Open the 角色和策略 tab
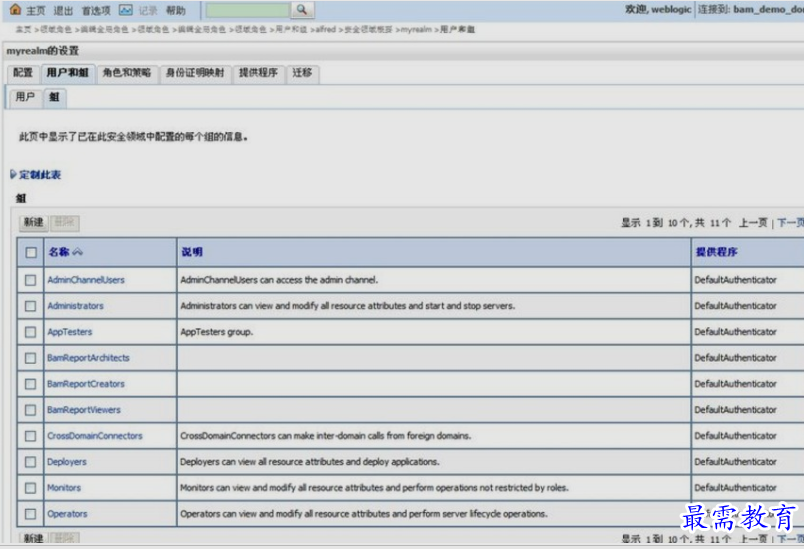Screen dimensions: 804x549 (127, 73)
